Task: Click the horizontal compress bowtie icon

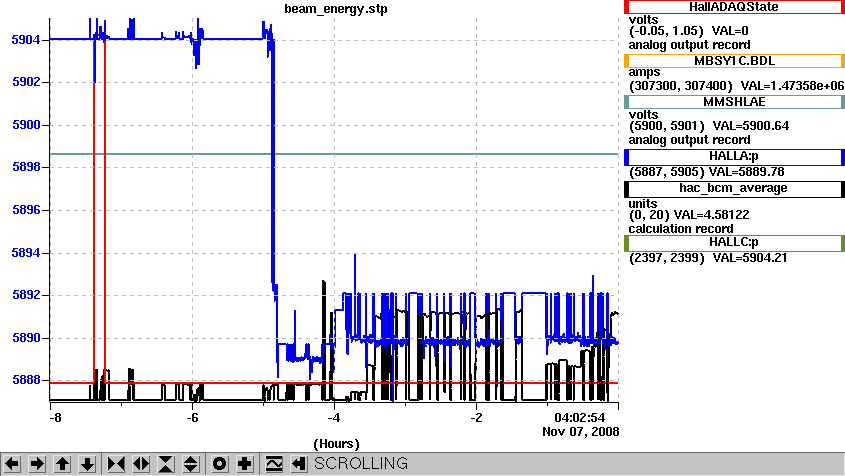Action: click(116, 464)
